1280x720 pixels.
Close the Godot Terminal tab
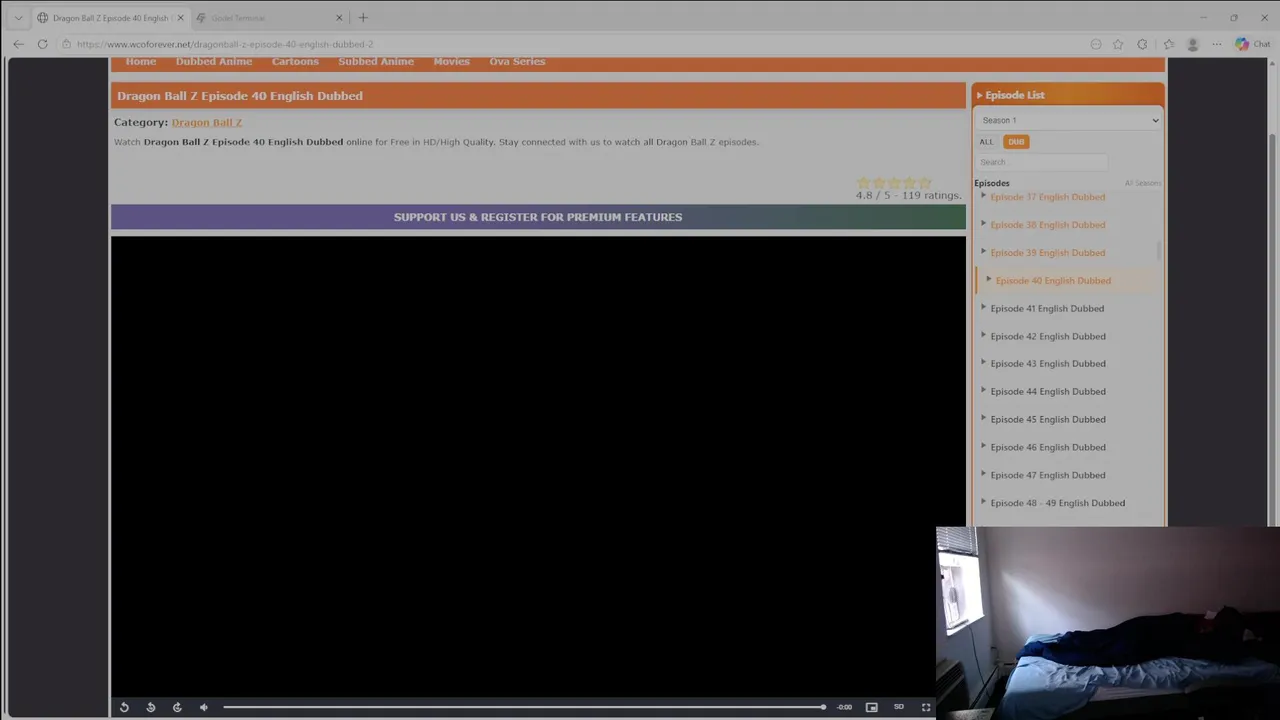coord(339,18)
